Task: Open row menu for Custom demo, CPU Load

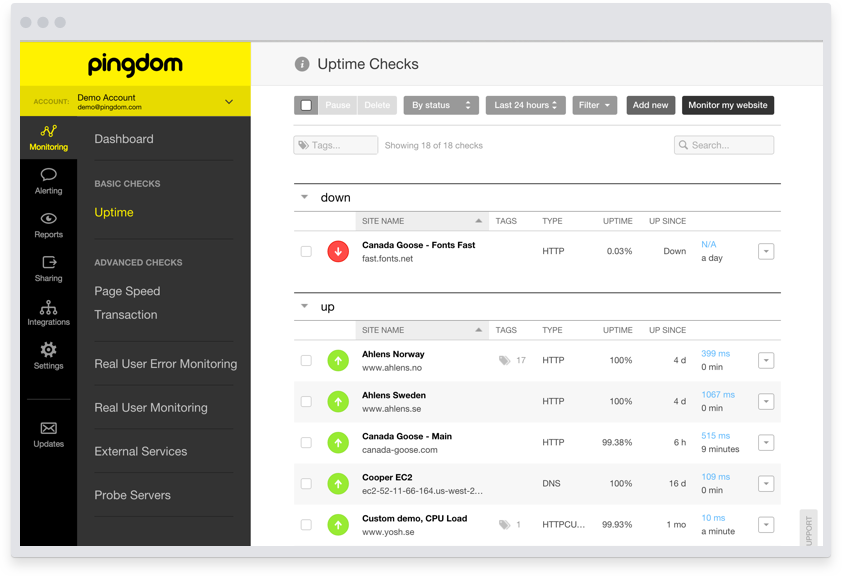Action: click(766, 524)
